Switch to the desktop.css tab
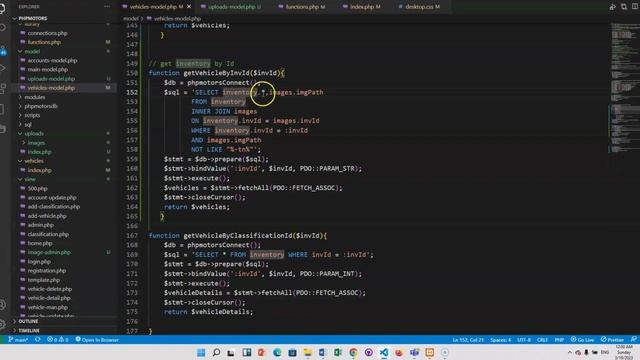 coord(420,7)
